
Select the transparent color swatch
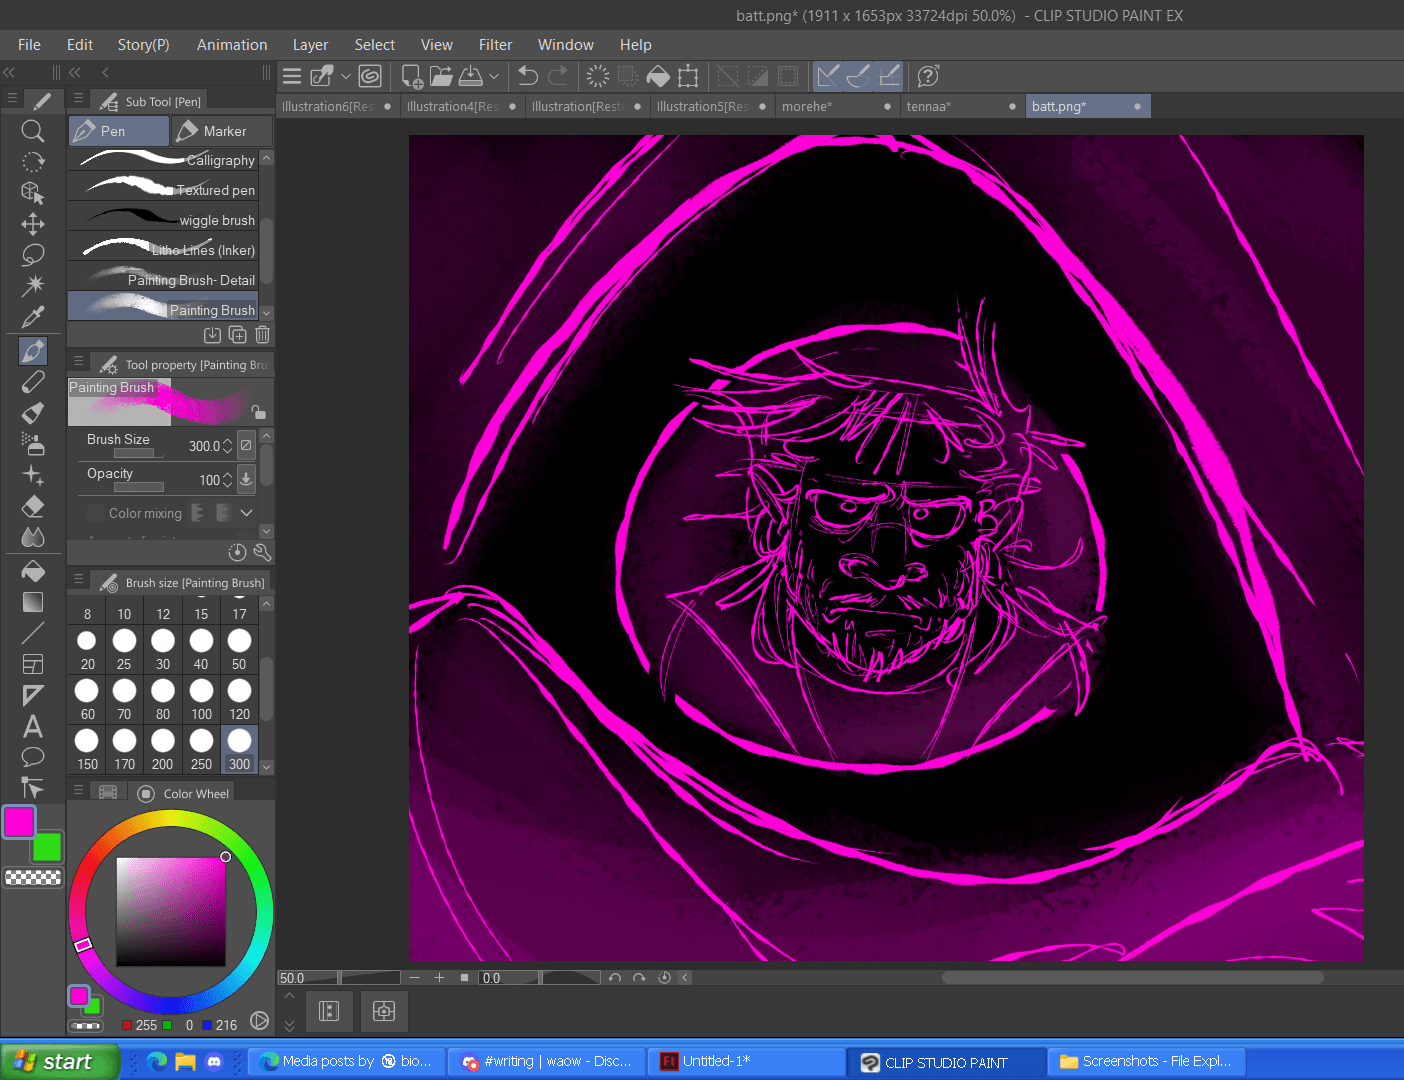click(33, 878)
